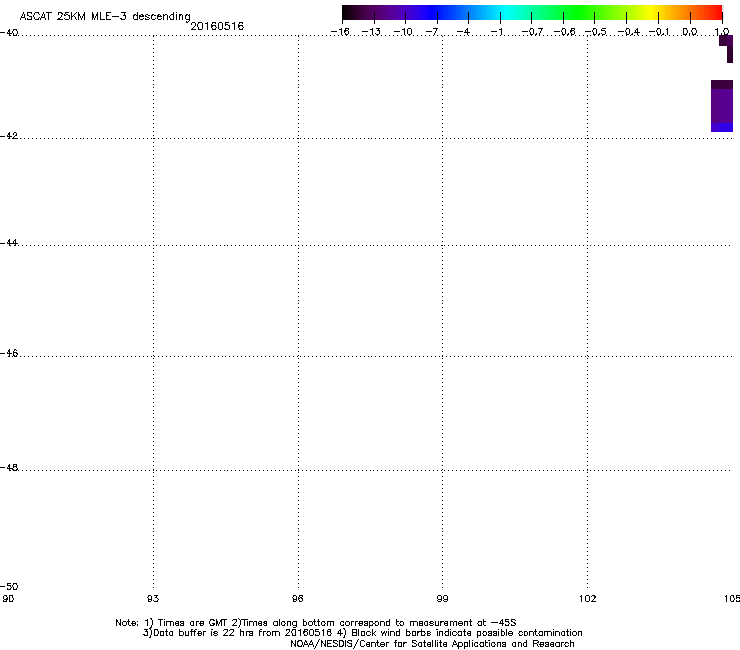Click the color bar label -0.1
This screenshot has height=650, width=740.
[660, 32]
